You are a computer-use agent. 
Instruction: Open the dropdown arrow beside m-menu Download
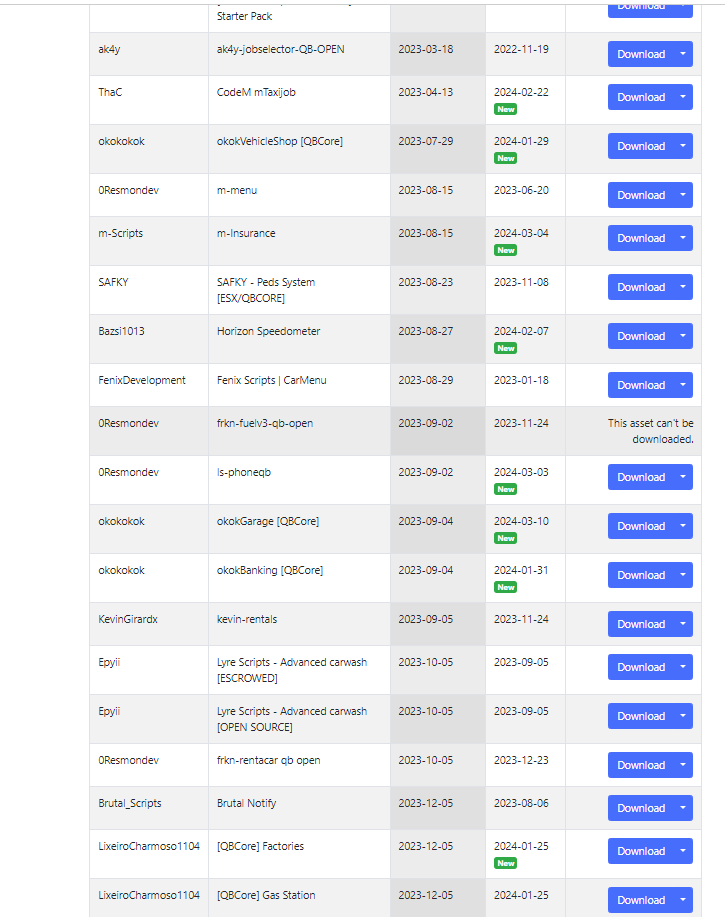tap(681, 195)
